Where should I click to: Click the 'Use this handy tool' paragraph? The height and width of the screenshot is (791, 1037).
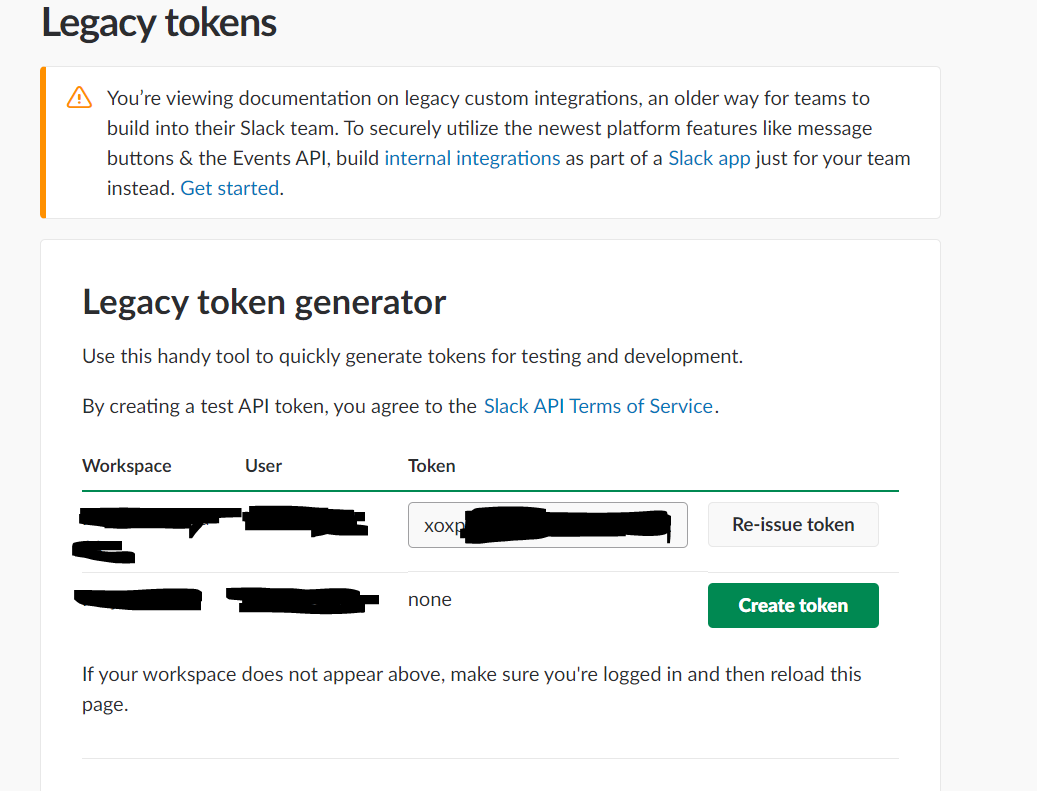click(x=412, y=356)
